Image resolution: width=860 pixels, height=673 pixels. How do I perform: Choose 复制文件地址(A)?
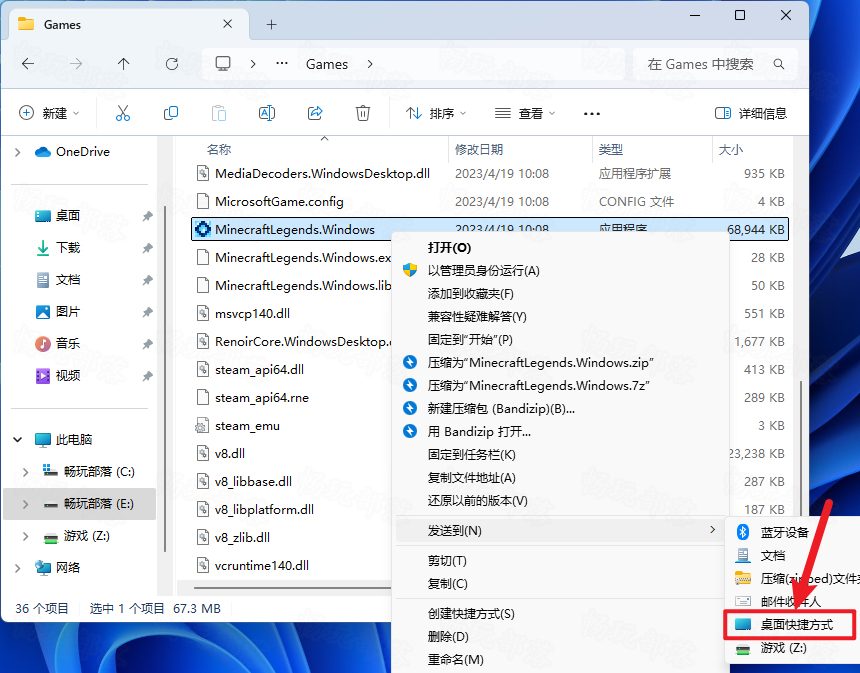[x=562, y=478]
